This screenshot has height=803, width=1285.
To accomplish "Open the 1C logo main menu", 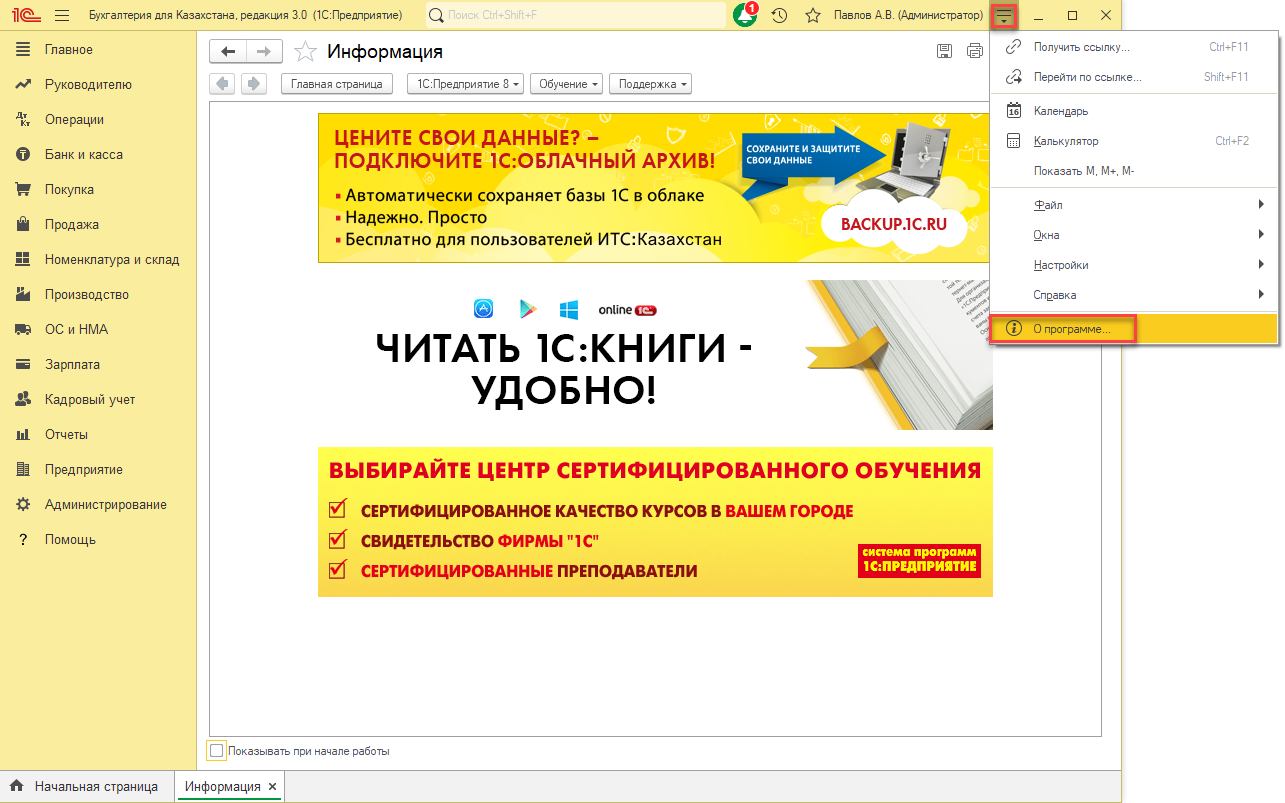I will click(x=25, y=15).
